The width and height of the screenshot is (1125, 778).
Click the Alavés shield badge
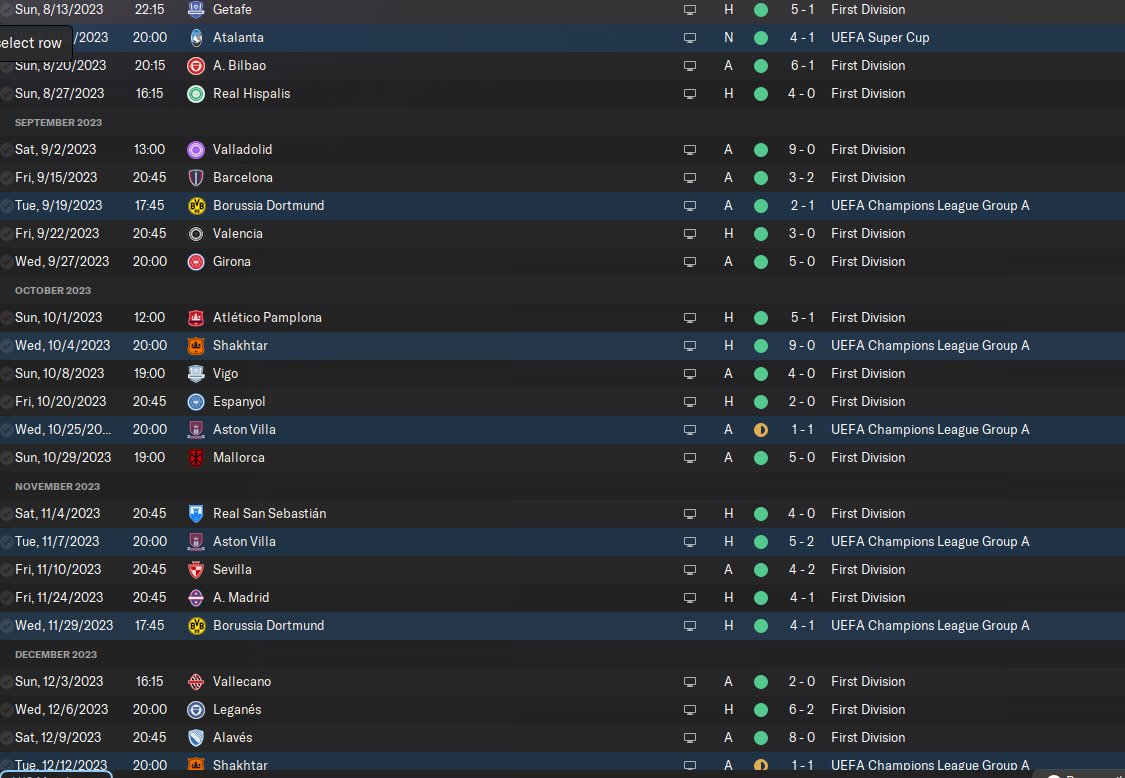tap(196, 738)
